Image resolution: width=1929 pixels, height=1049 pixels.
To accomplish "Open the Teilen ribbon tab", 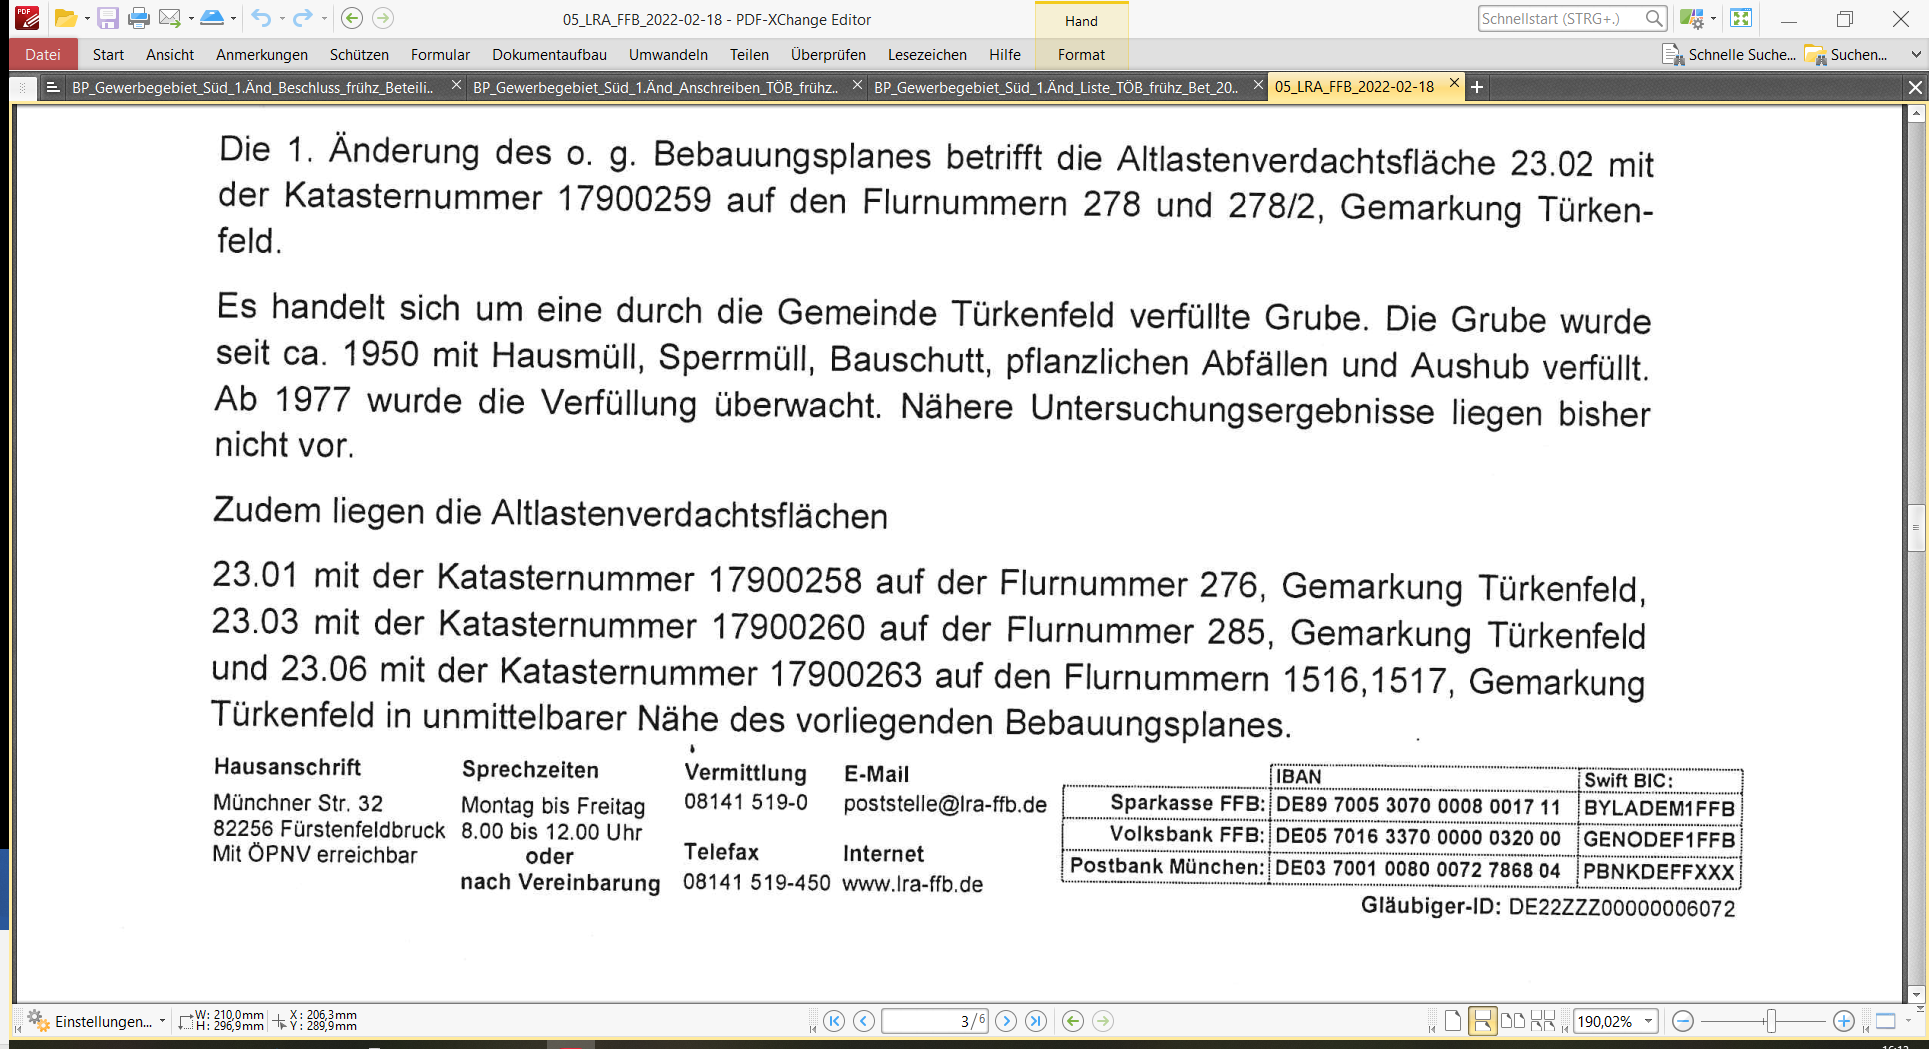I will point(749,55).
